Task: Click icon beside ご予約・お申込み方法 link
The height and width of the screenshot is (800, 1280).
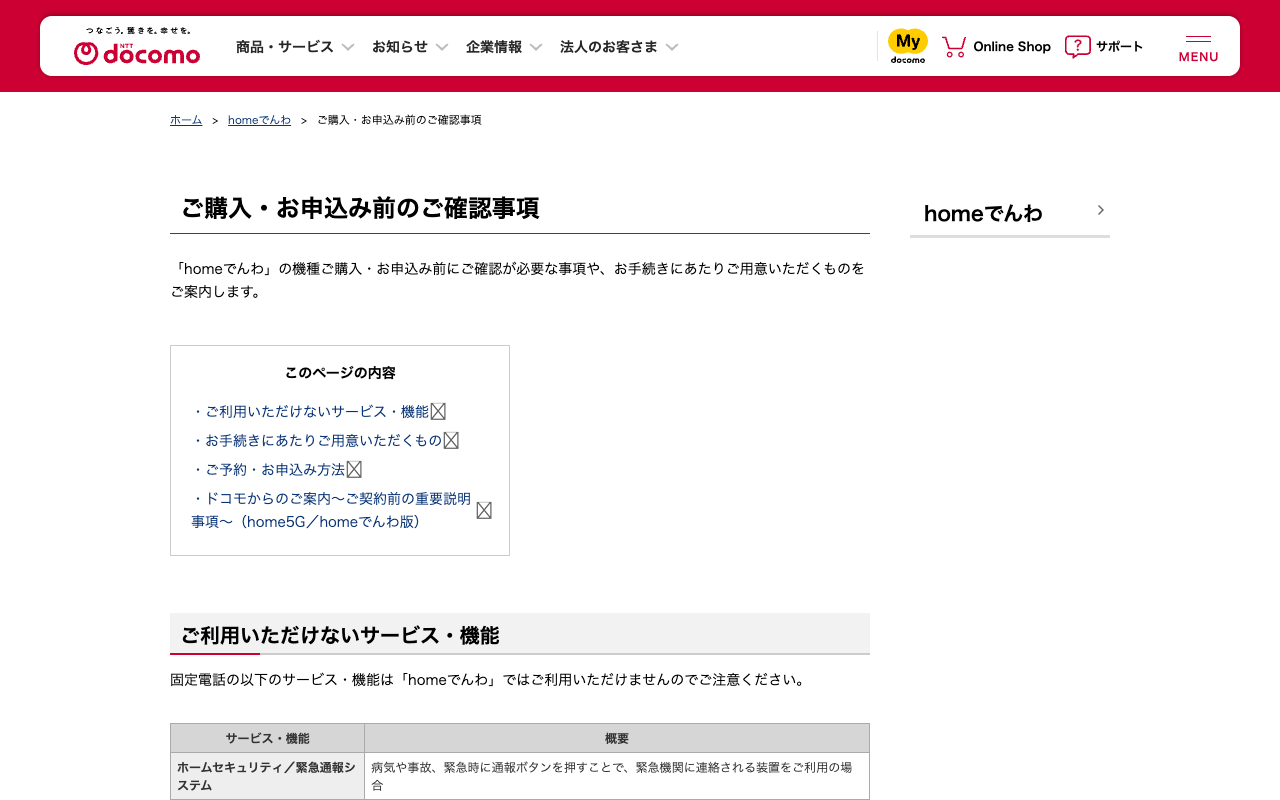Action: pyautogui.click(x=354, y=469)
